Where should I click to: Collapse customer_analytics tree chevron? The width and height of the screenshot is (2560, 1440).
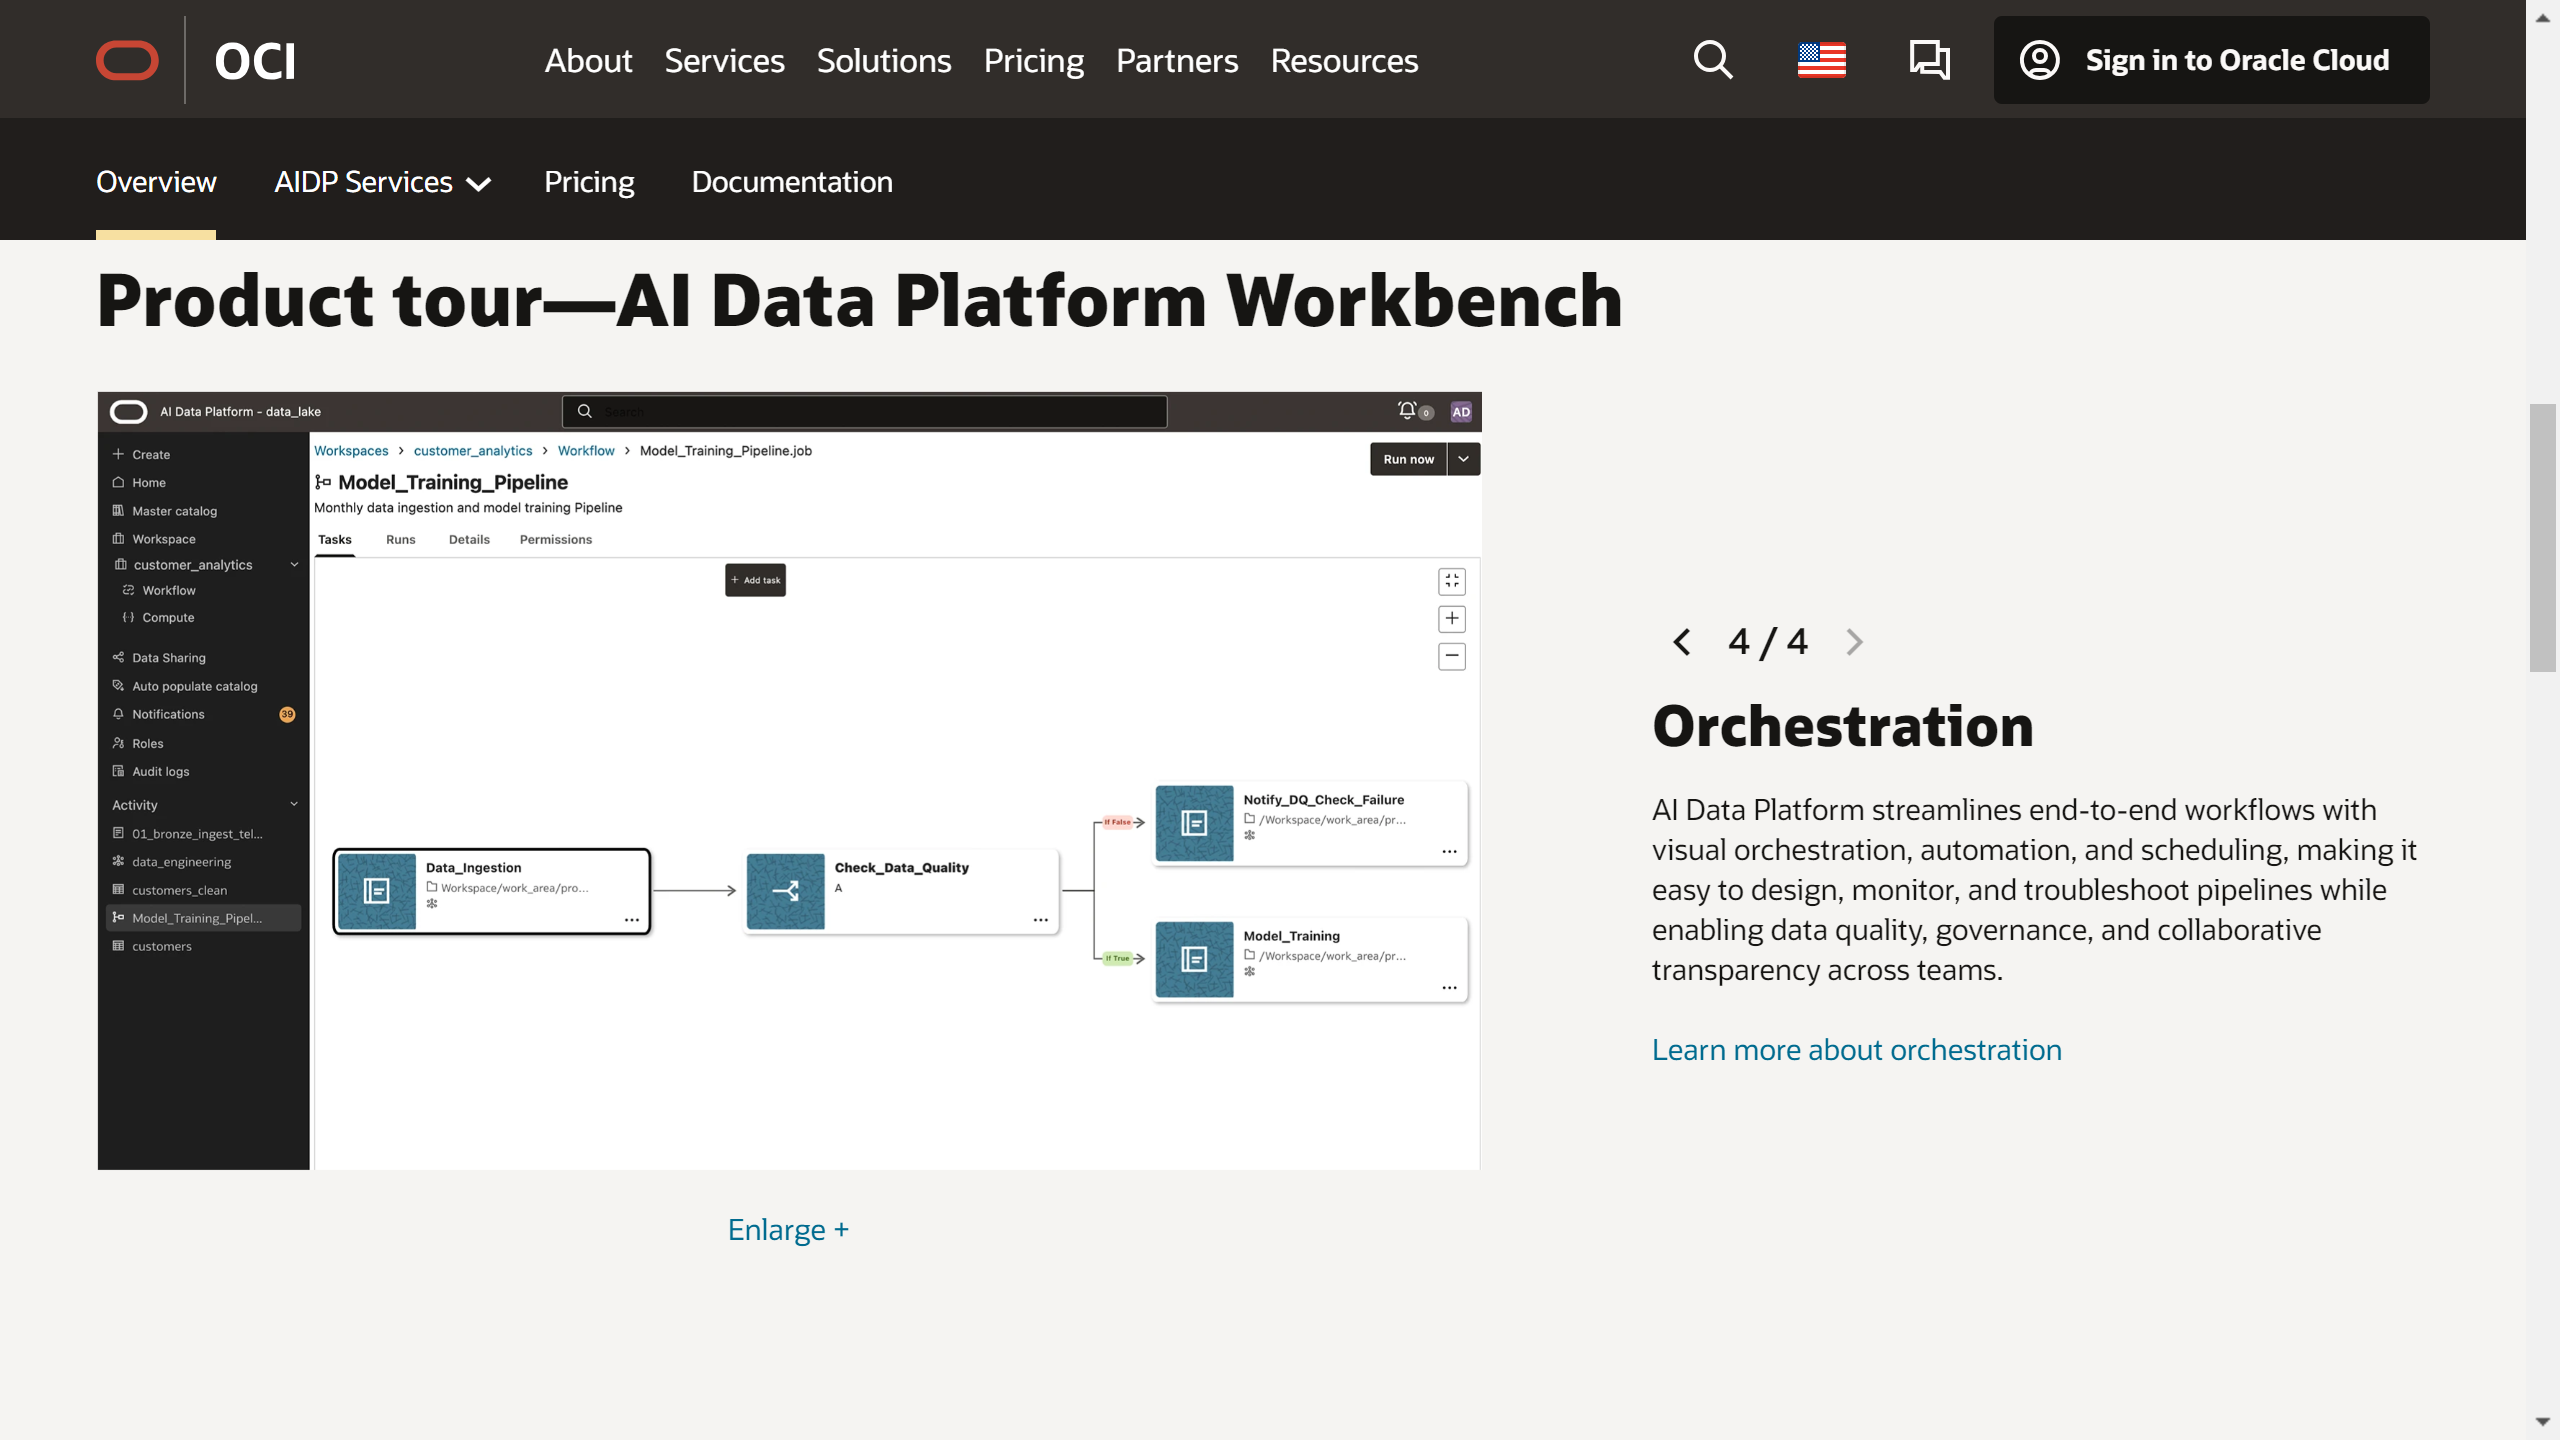[294, 565]
